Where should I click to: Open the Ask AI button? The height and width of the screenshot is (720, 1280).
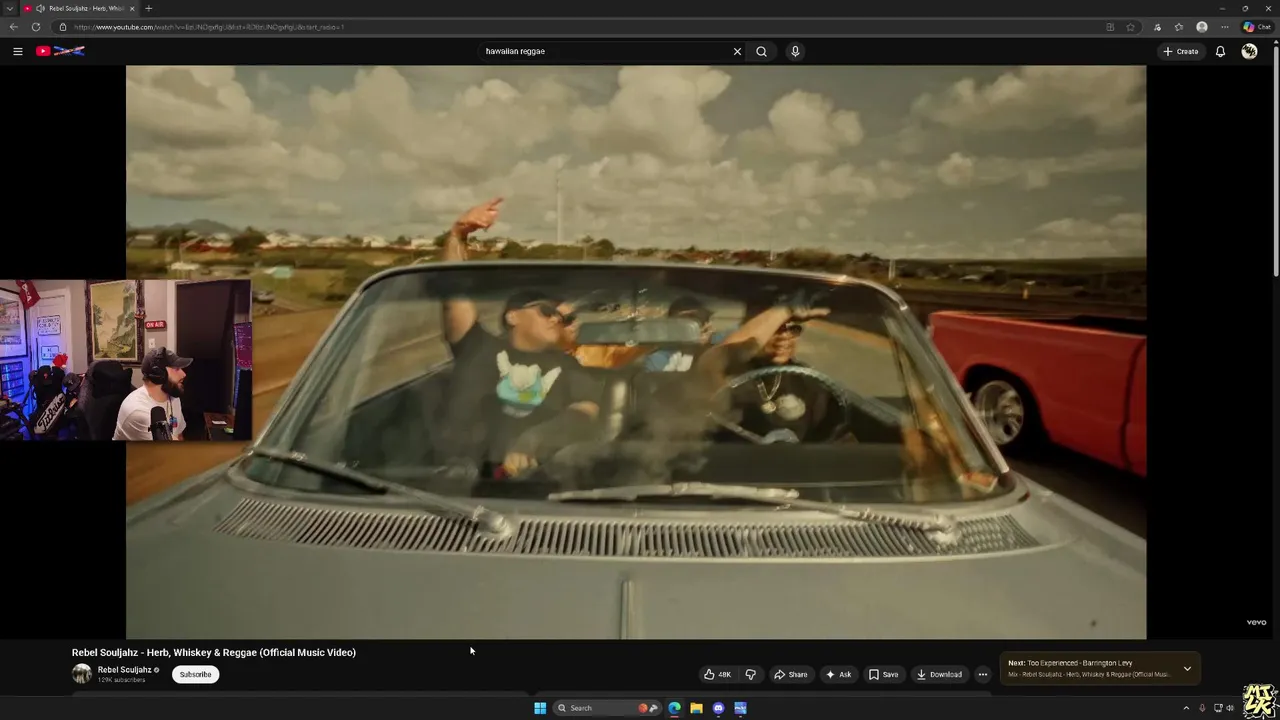coord(838,674)
